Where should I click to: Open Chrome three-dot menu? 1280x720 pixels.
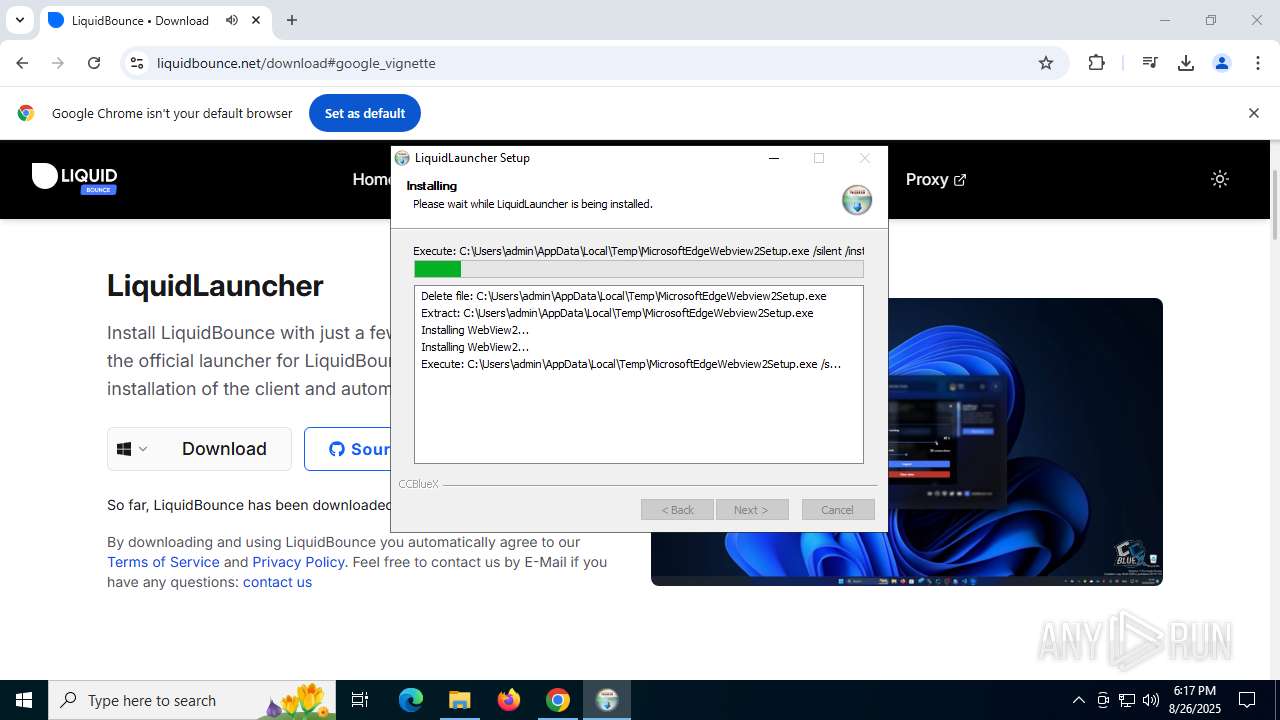[x=1258, y=63]
